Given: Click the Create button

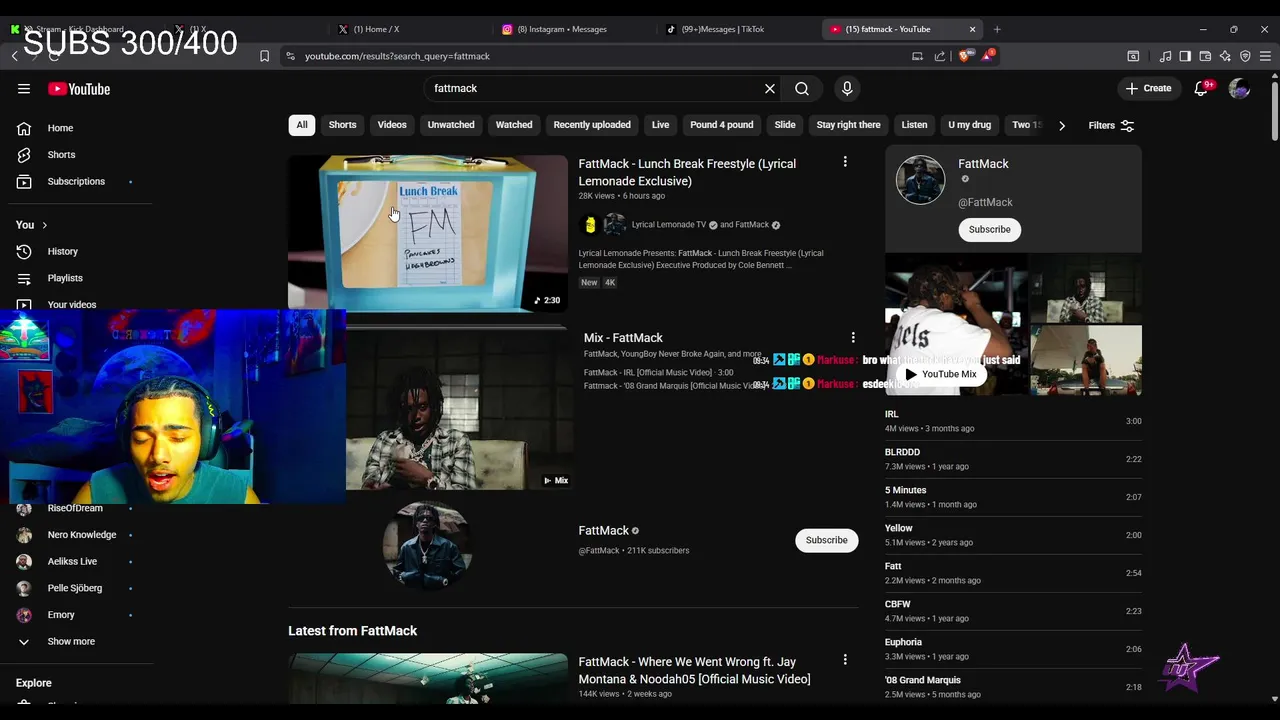Looking at the screenshot, I should pos(1148,89).
